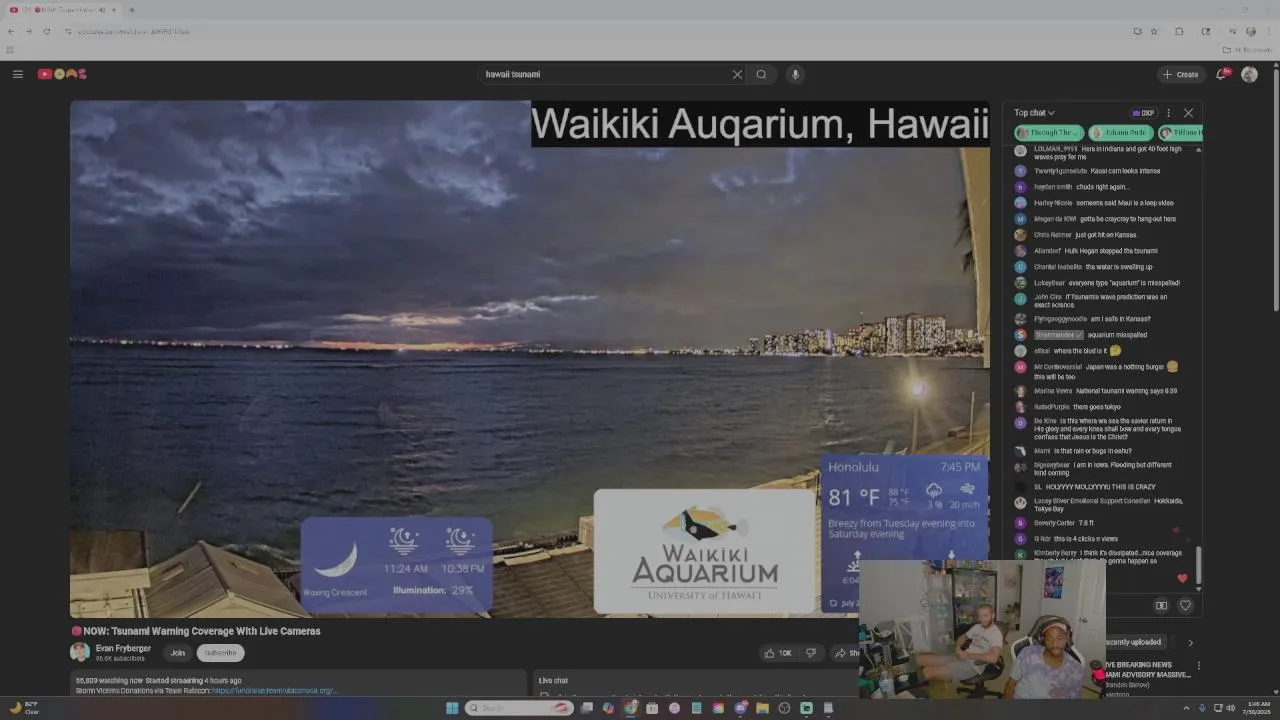
Task: Run search with magnifying glass button
Action: (x=762, y=74)
